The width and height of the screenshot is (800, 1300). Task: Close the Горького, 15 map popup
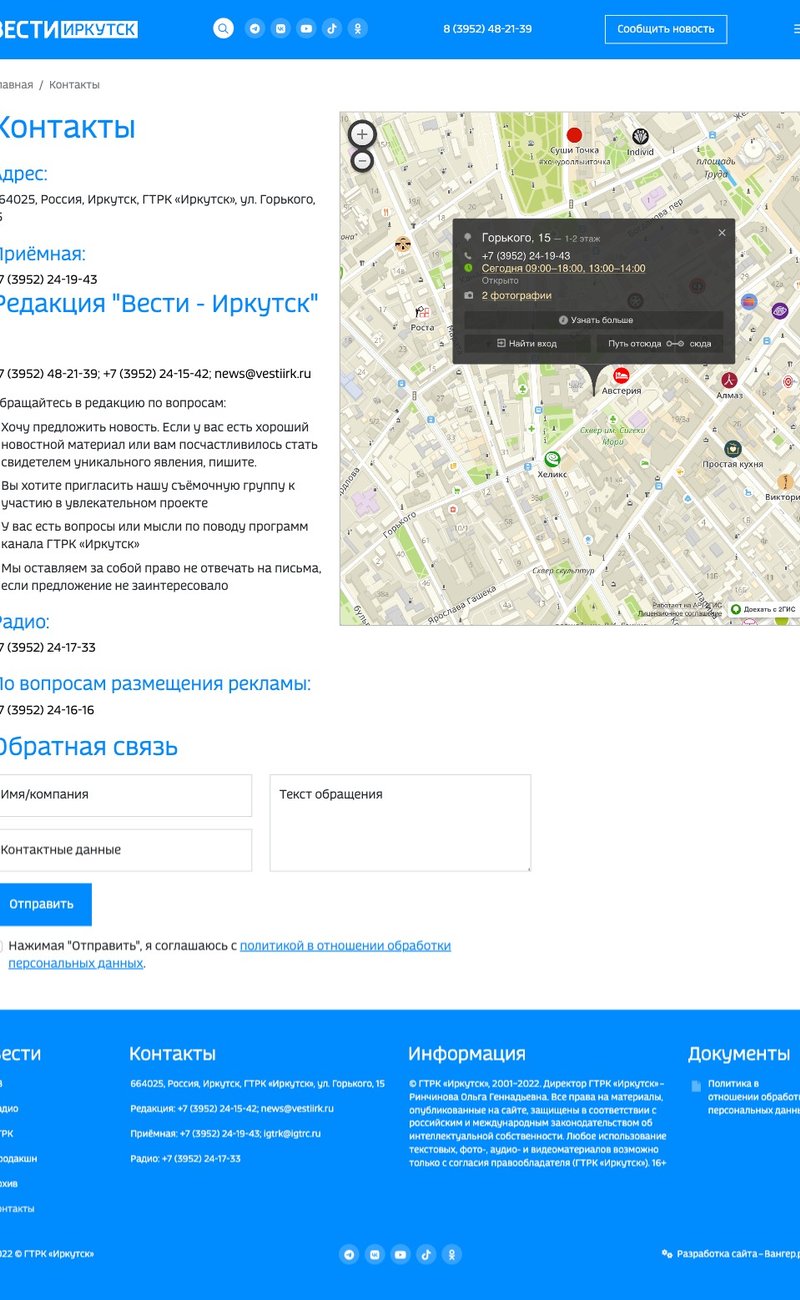tap(722, 232)
